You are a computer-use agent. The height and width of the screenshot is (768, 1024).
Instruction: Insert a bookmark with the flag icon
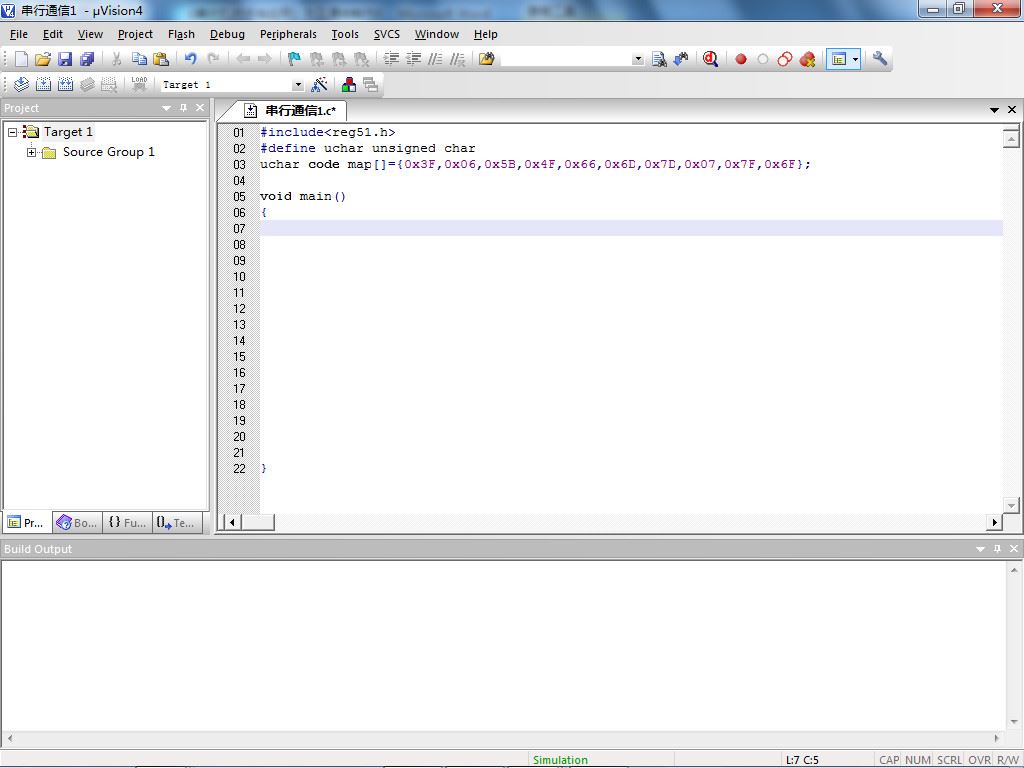[x=295, y=59]
